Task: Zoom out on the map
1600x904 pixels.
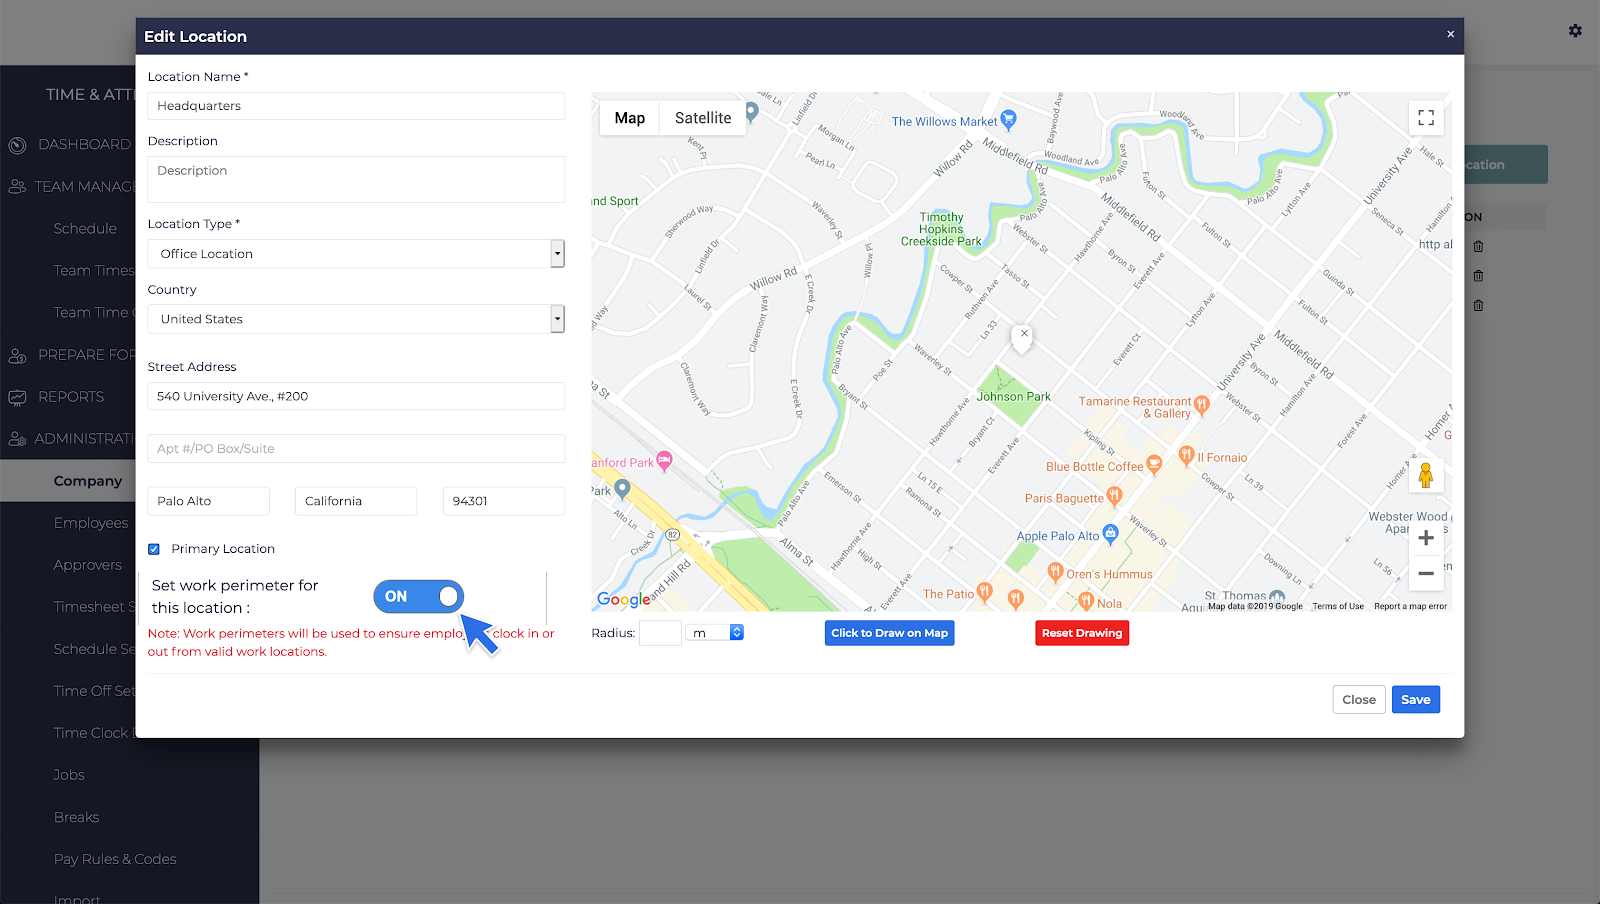Action: [1426, 574]
